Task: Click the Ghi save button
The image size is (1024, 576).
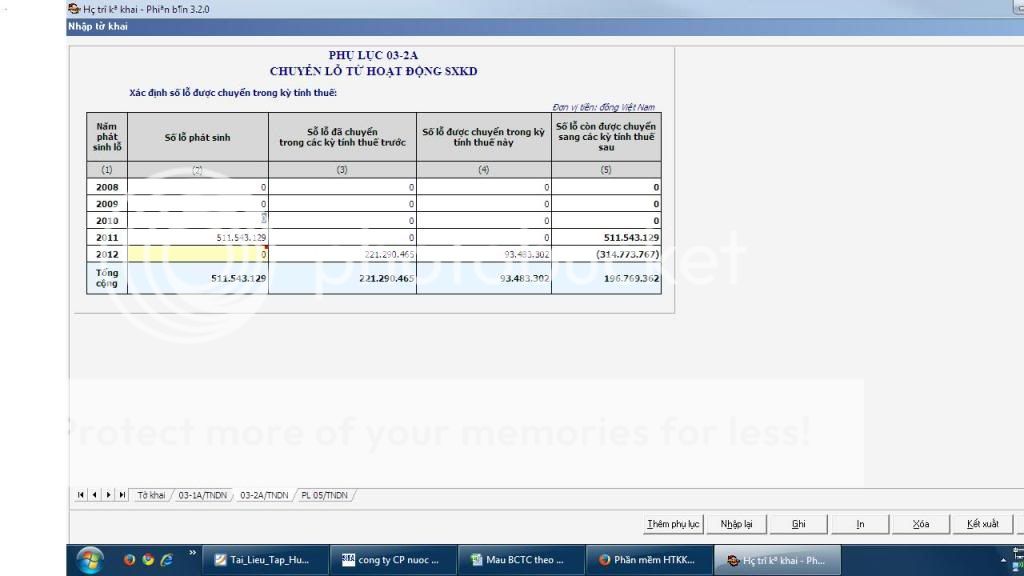Action: [798, 524]
